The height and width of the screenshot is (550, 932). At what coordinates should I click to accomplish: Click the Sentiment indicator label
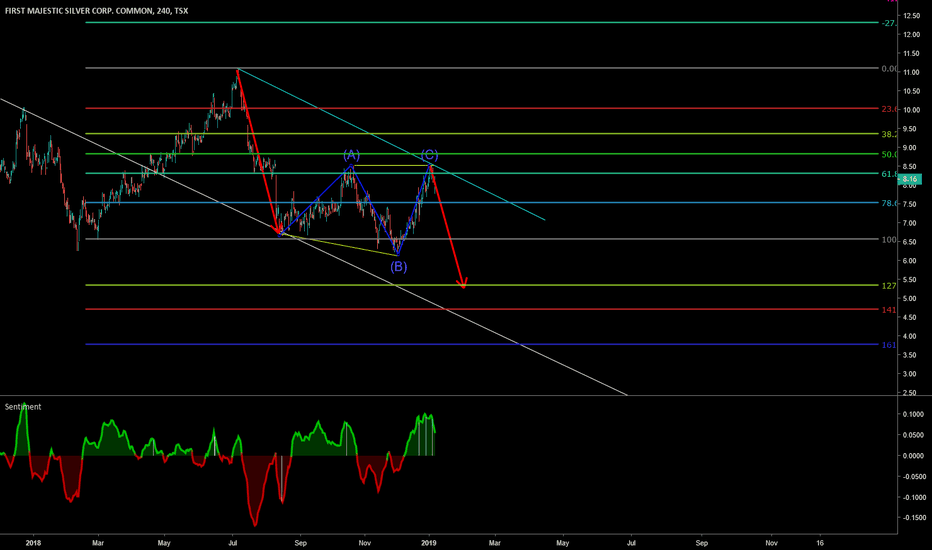[x=23, y=407]
